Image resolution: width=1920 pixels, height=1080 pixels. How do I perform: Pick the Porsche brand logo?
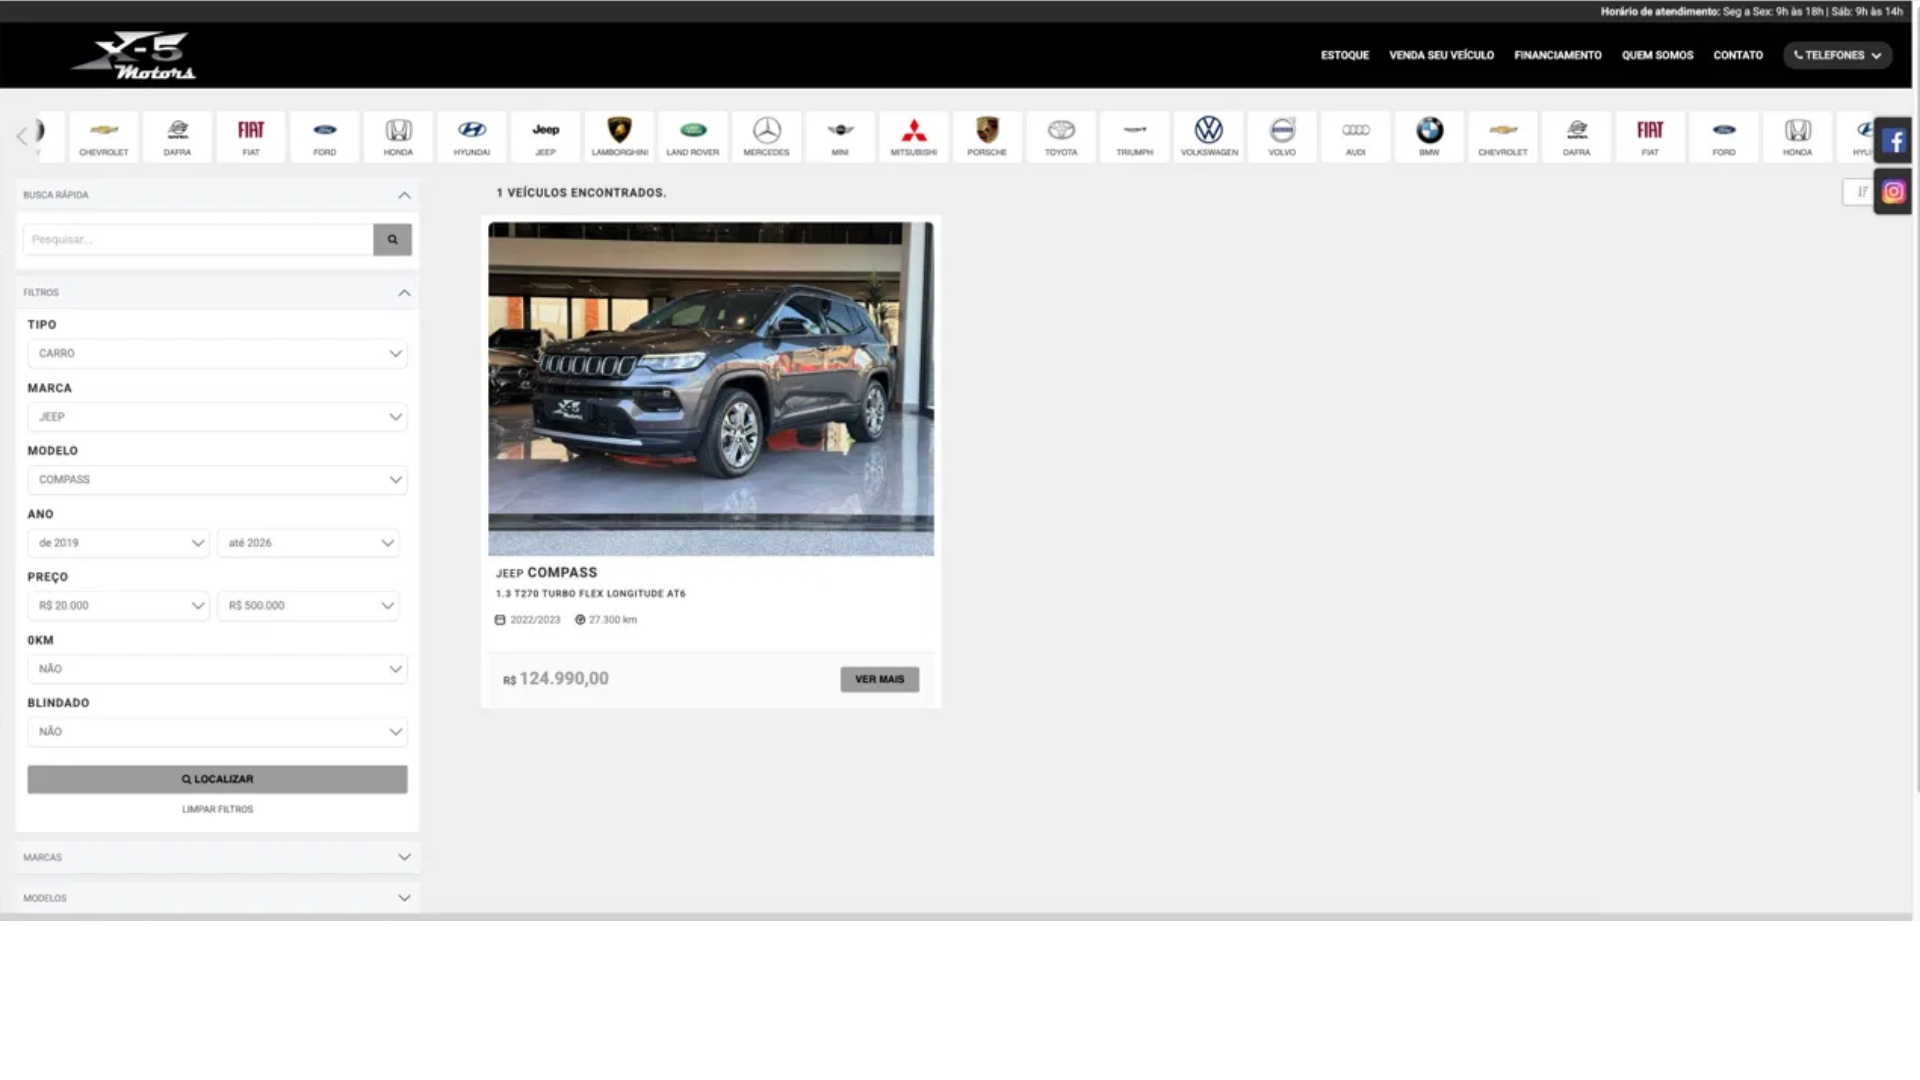click(987, 137)
